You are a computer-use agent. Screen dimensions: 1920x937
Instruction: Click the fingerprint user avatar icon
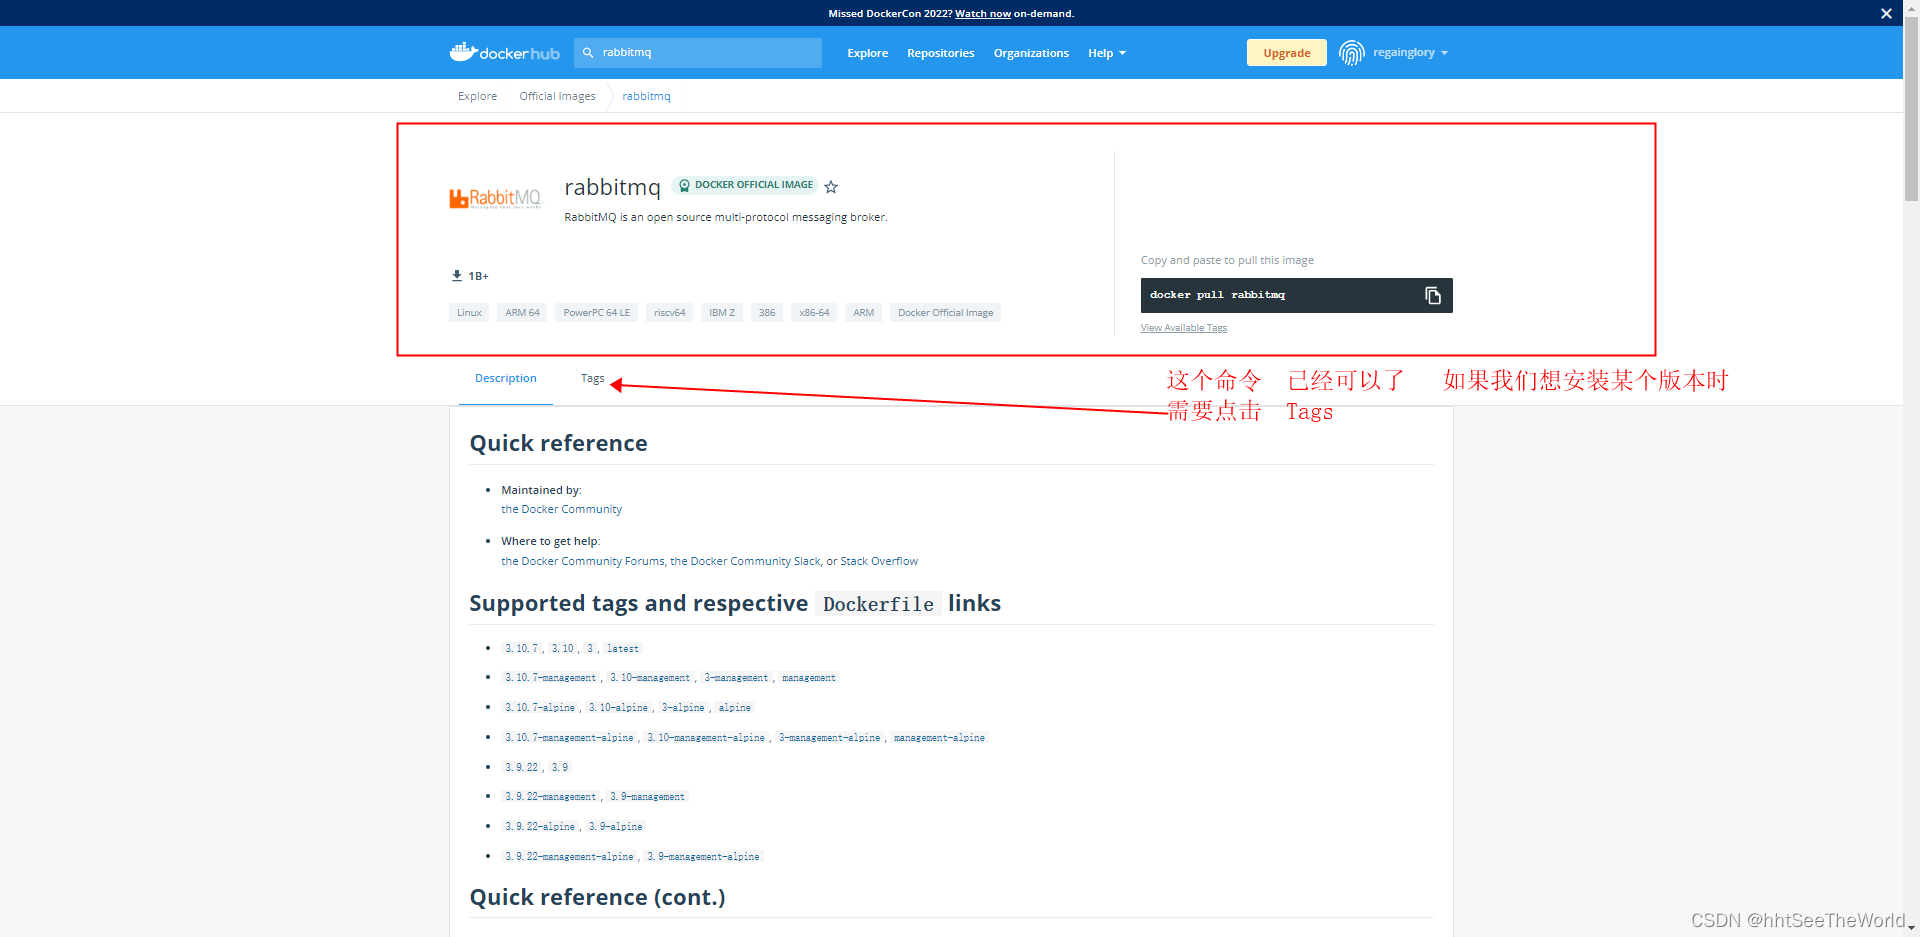pos(1352,53)
